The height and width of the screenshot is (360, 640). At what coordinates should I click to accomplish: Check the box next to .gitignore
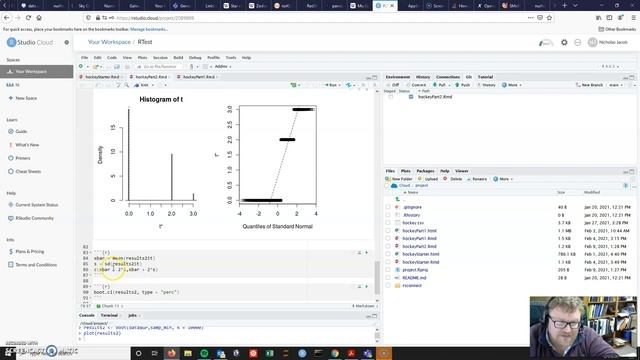click(388, 207)
